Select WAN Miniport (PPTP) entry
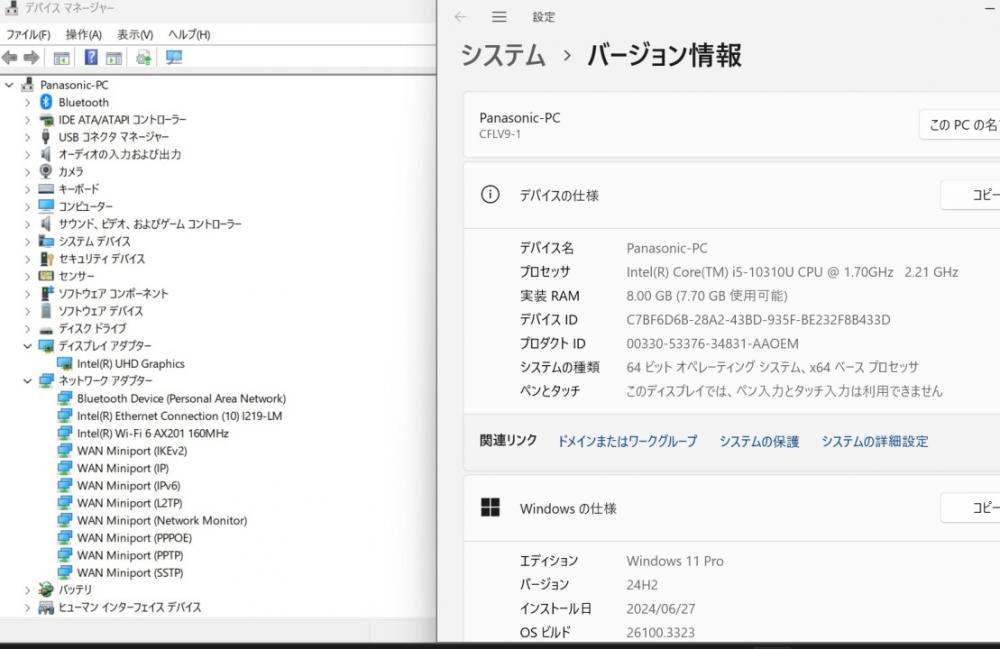The image size is (1000, 649). pos(130,555)
